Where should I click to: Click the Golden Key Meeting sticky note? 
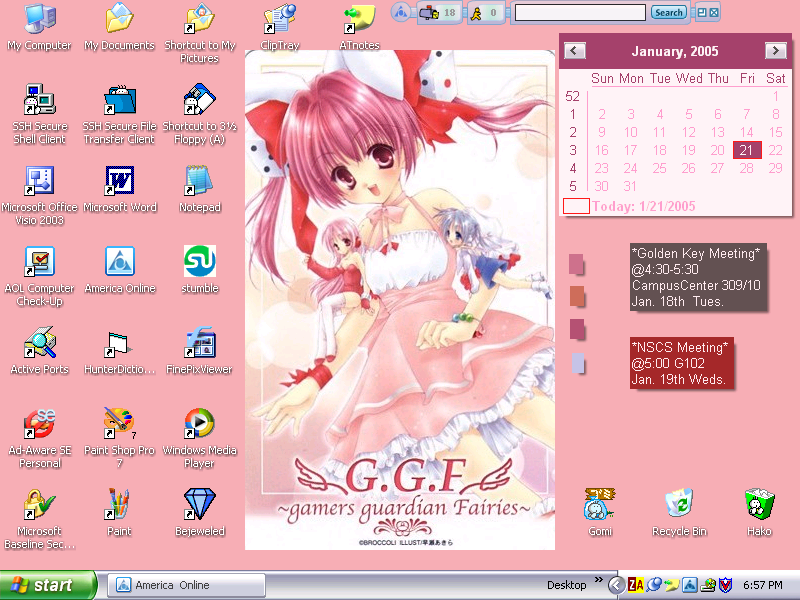click(698, 277)
